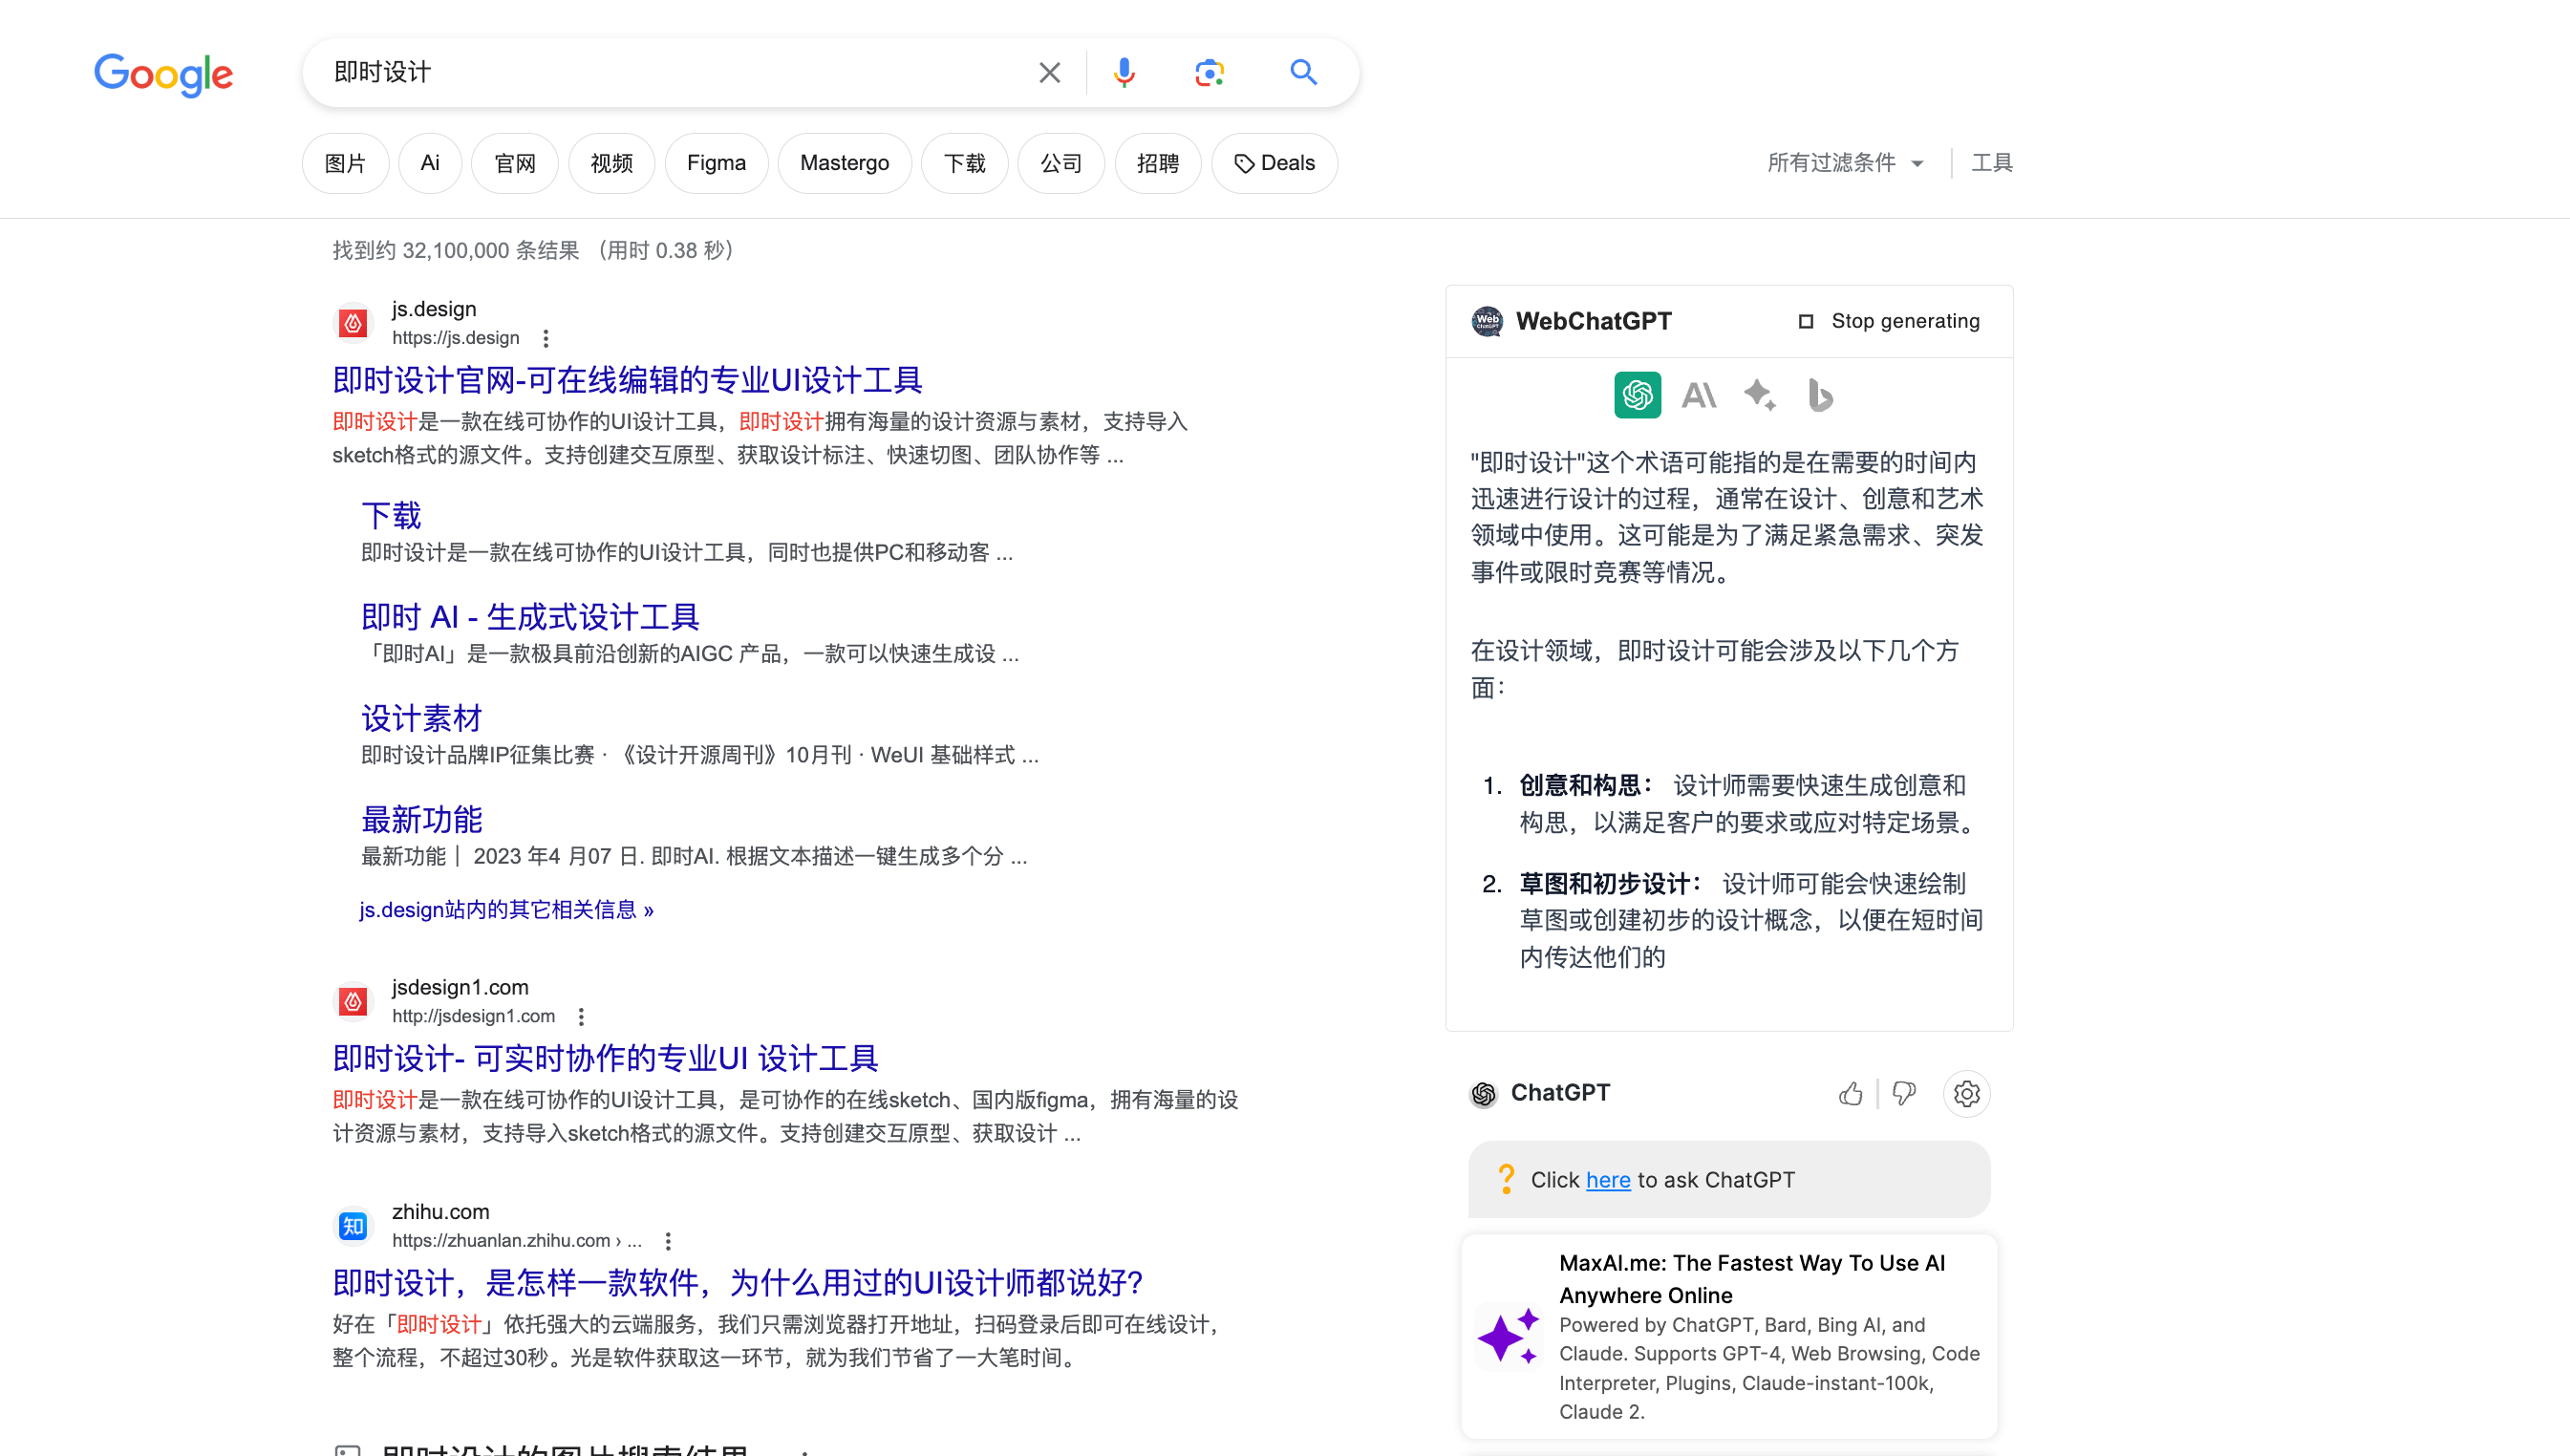Click the blue magnifier search icon
The height and width of the screenshot is (1456, 2570).
(x=1303, y=72)
